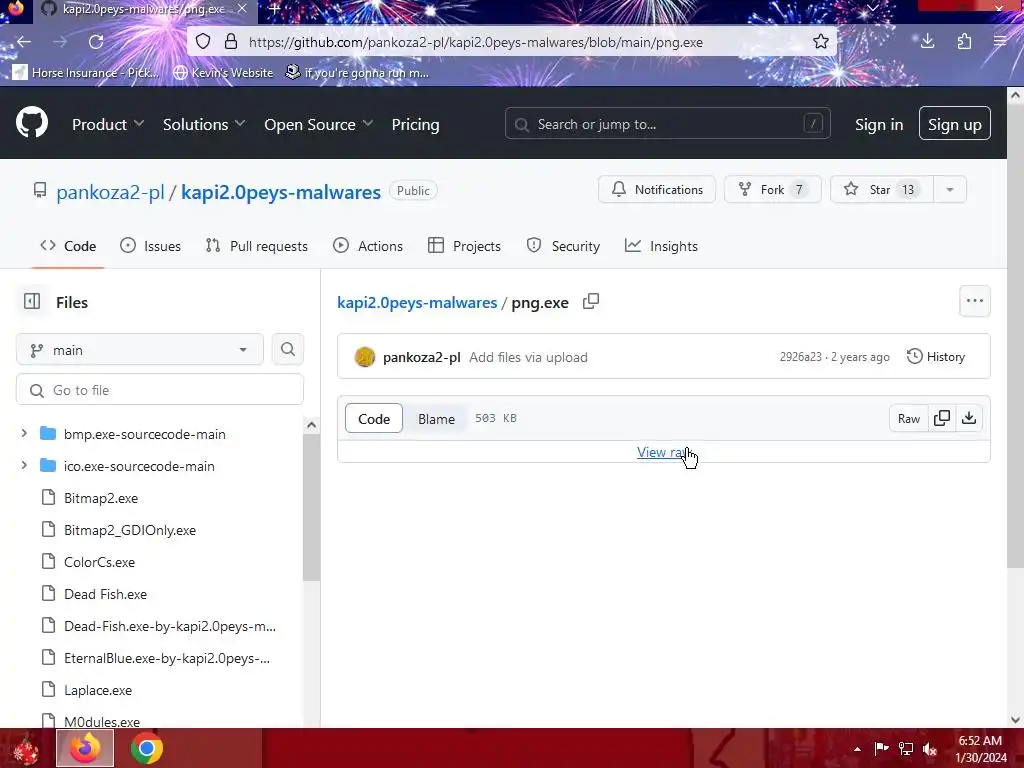Open Firefox extensions puzzle icon
The width and height of the screenshot is (1024, 768).
964,42
